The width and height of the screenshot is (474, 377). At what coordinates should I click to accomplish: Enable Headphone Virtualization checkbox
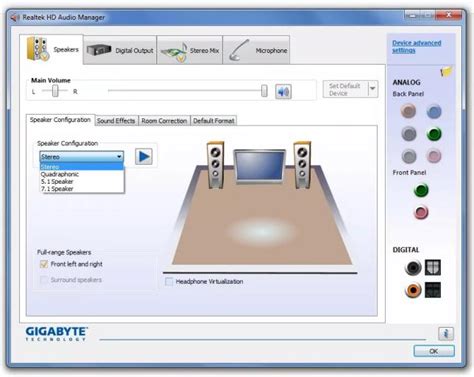click(169, 282)
